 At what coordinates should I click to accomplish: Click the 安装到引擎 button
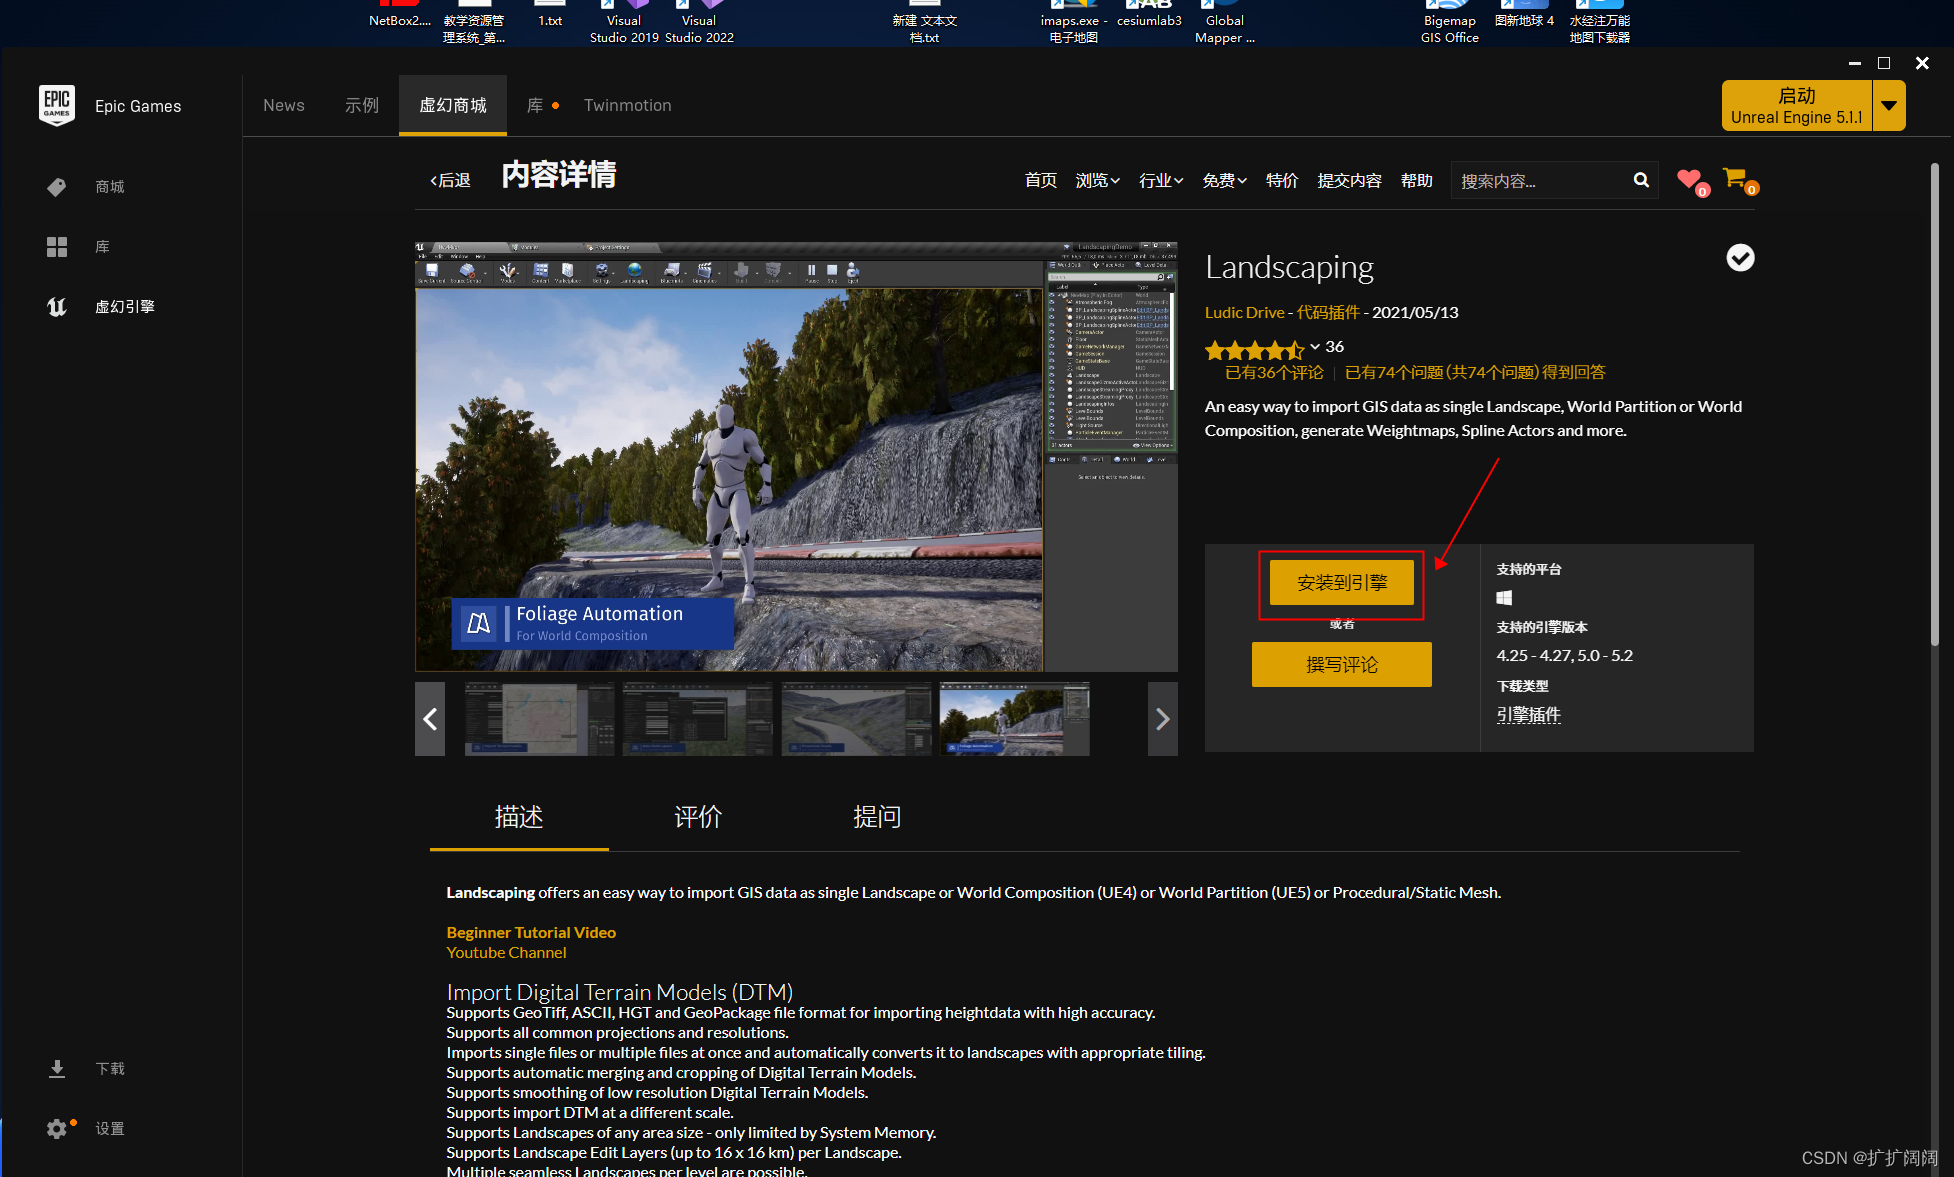(x=1341, y=583)
